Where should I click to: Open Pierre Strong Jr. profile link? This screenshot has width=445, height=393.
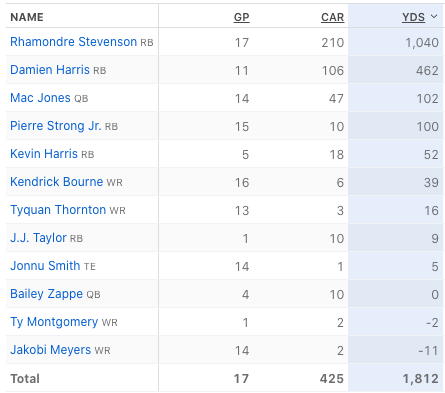(56, 126)
